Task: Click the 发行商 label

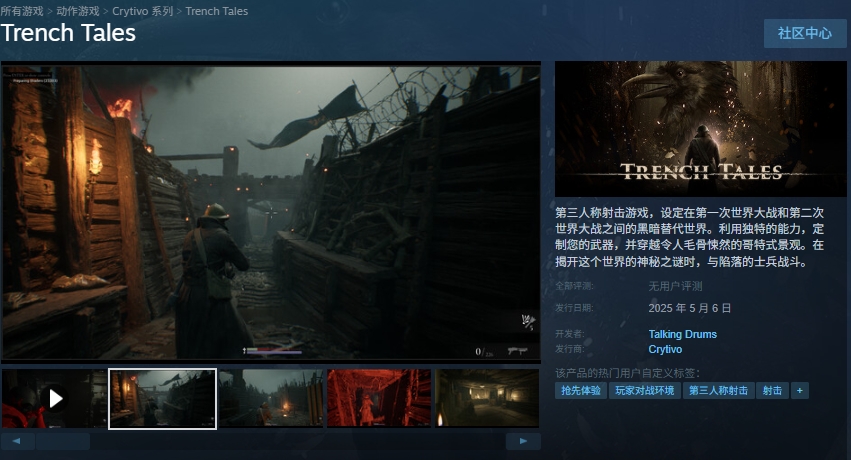Action: click(570, 349)
